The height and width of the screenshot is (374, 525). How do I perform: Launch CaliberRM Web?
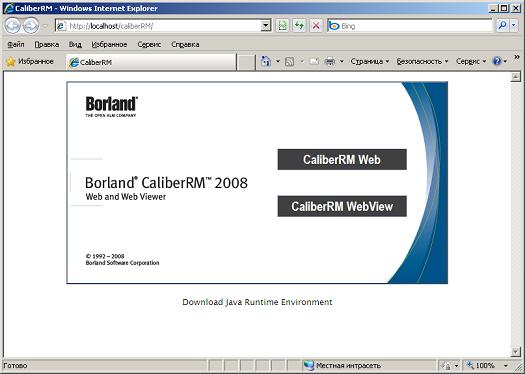[x=342, y=159]
